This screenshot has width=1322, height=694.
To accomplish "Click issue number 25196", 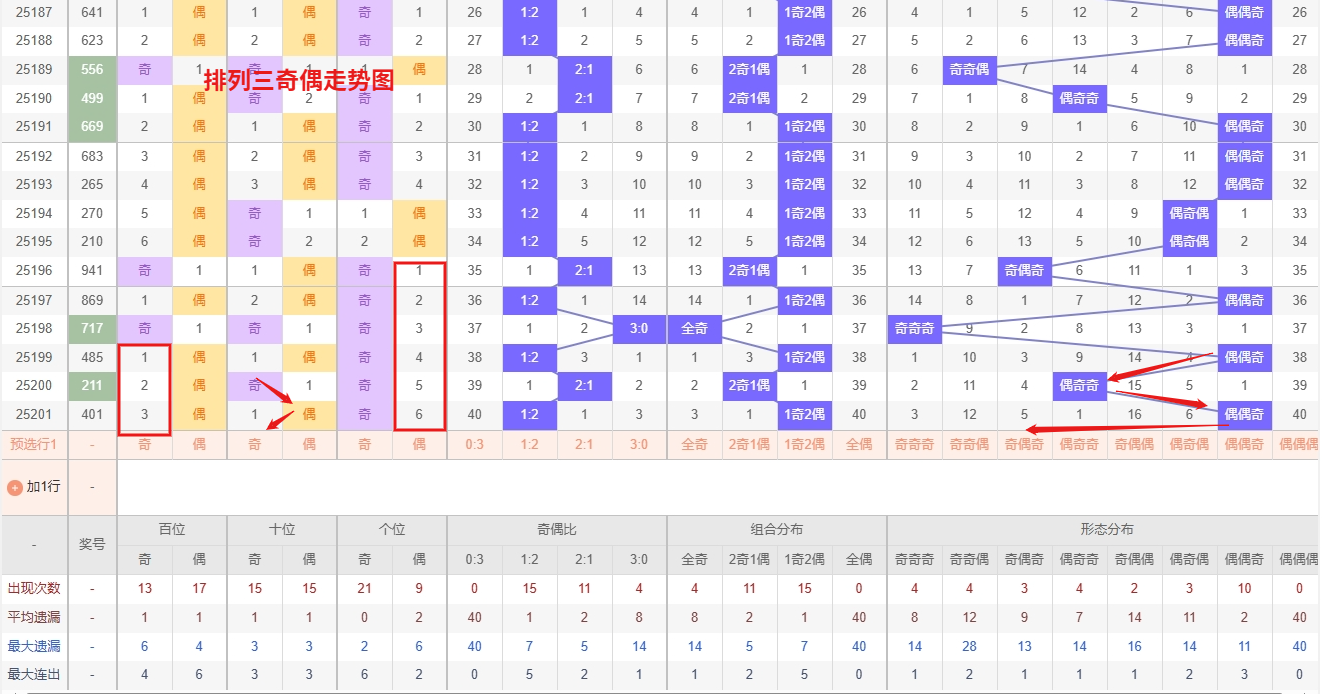I will click(x=34, y=270).
